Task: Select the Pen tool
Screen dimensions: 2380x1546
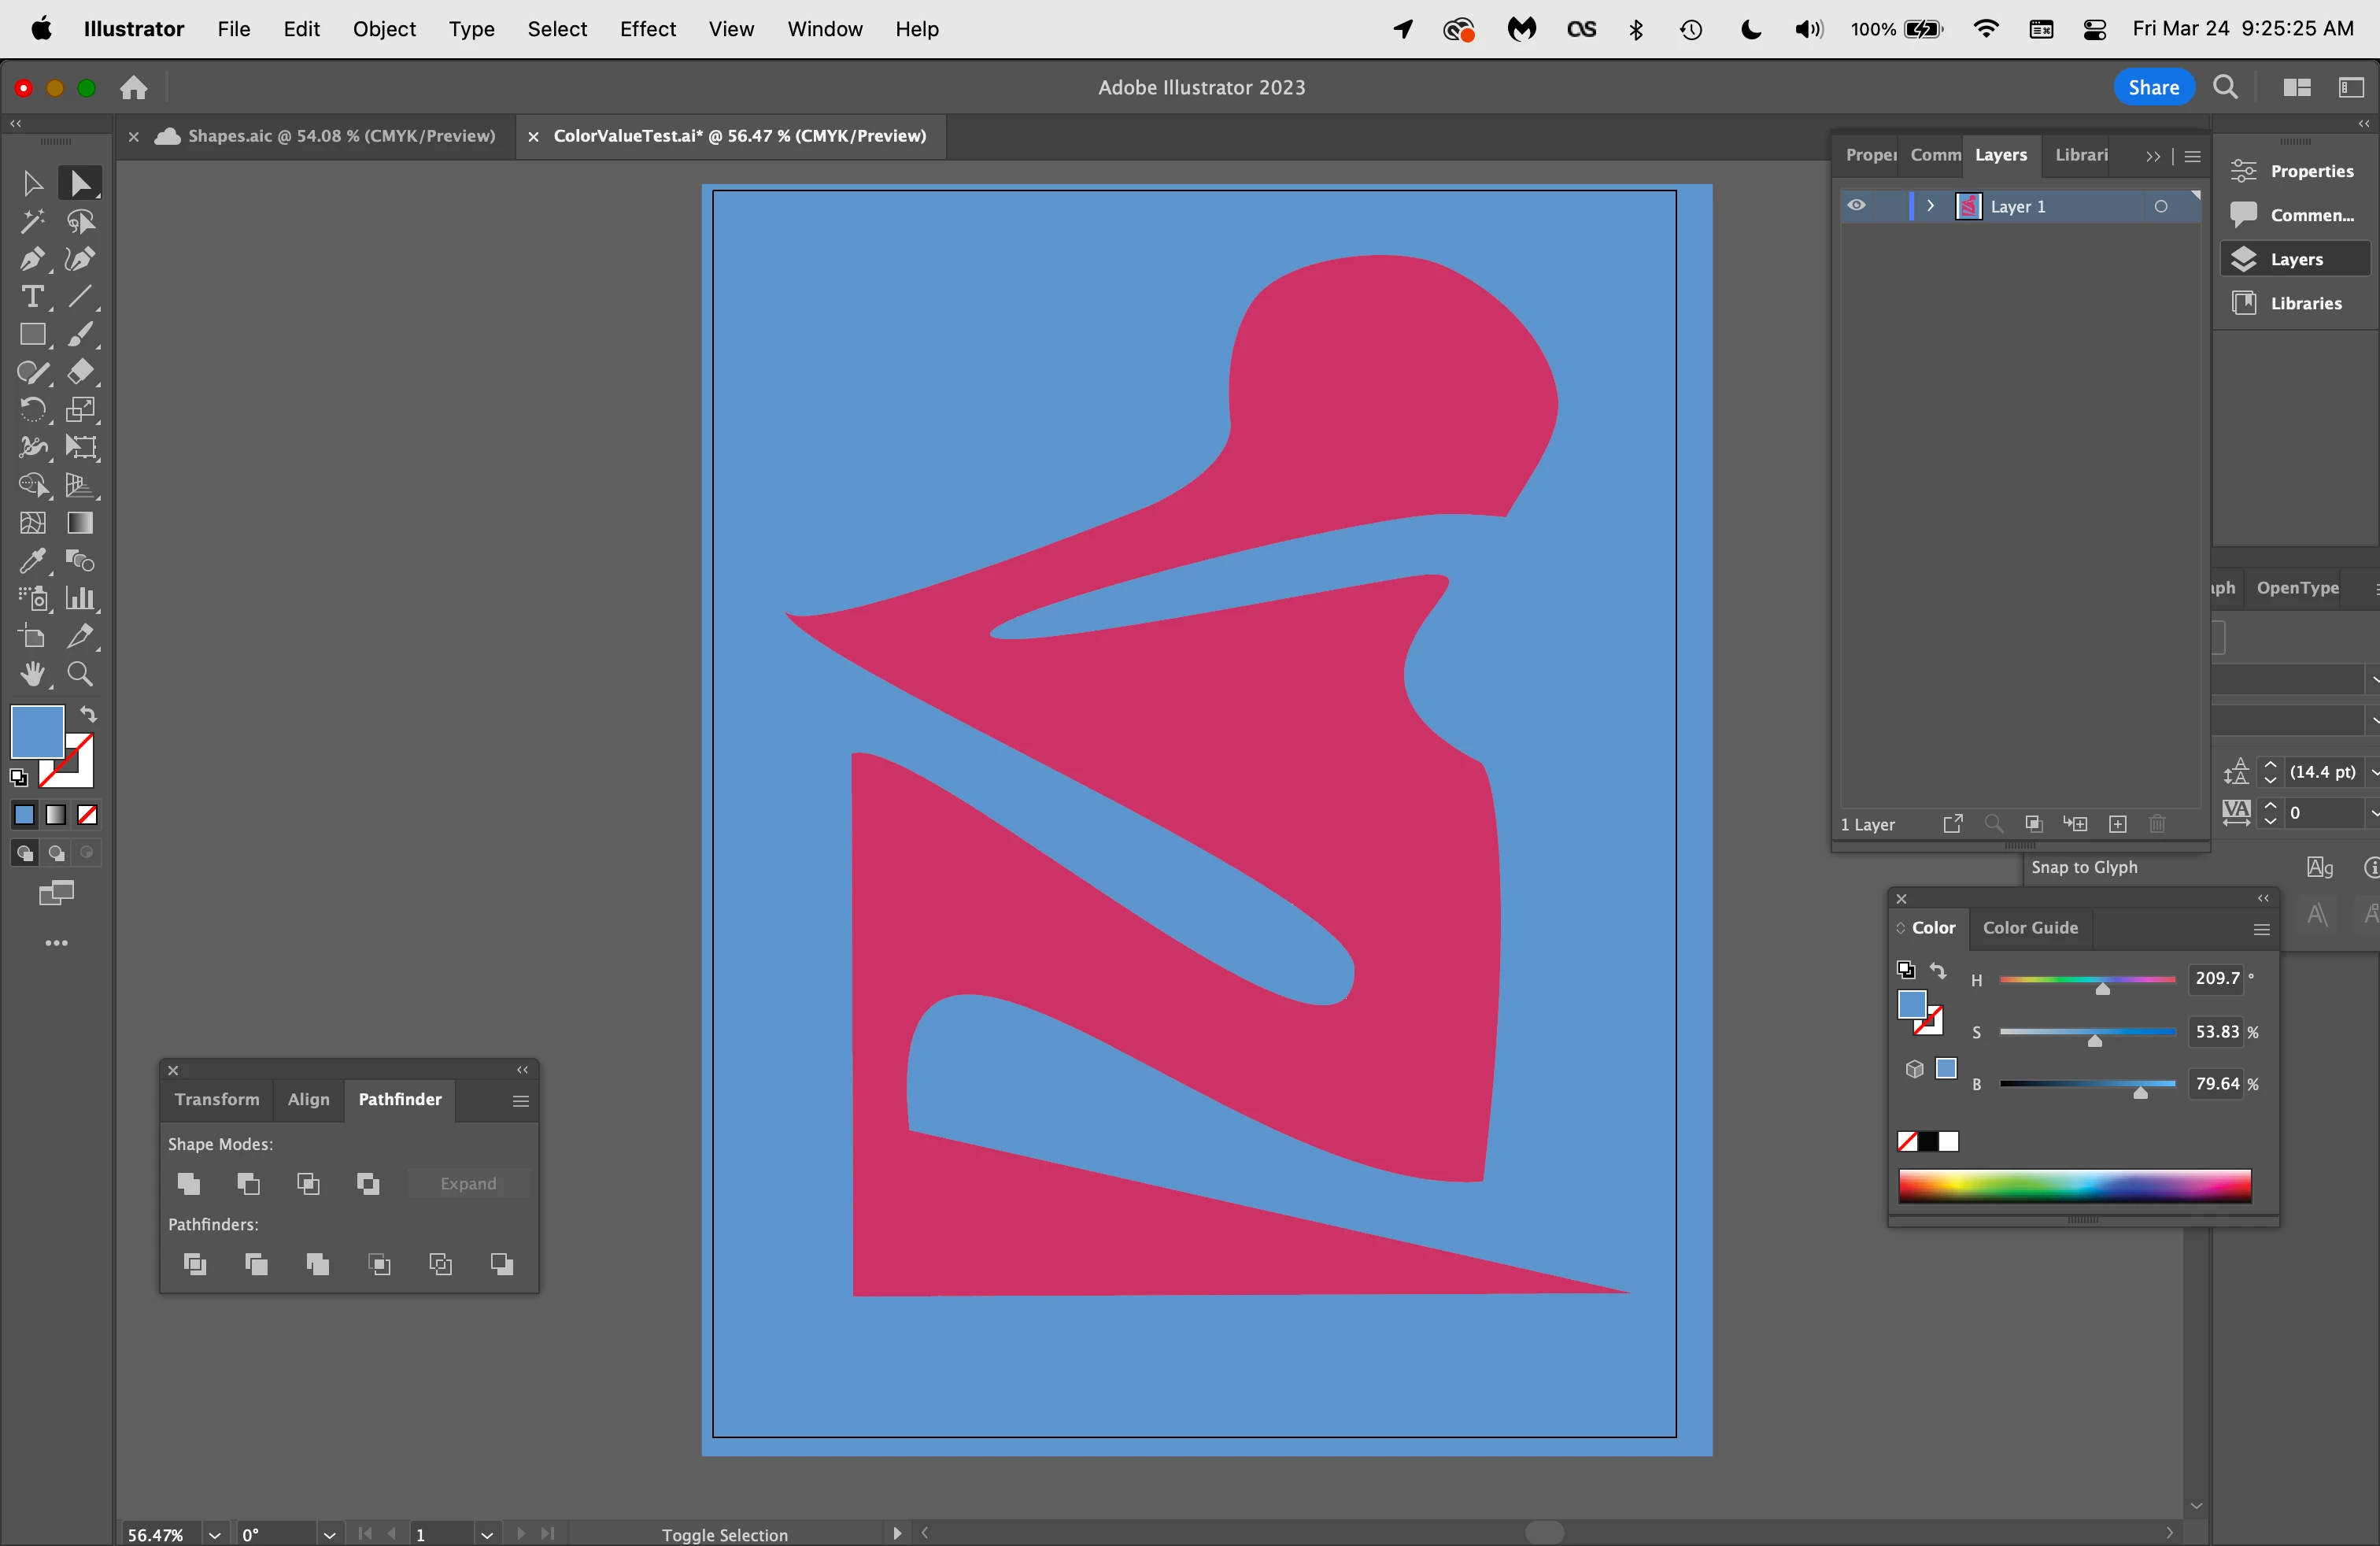Action: 31,259
